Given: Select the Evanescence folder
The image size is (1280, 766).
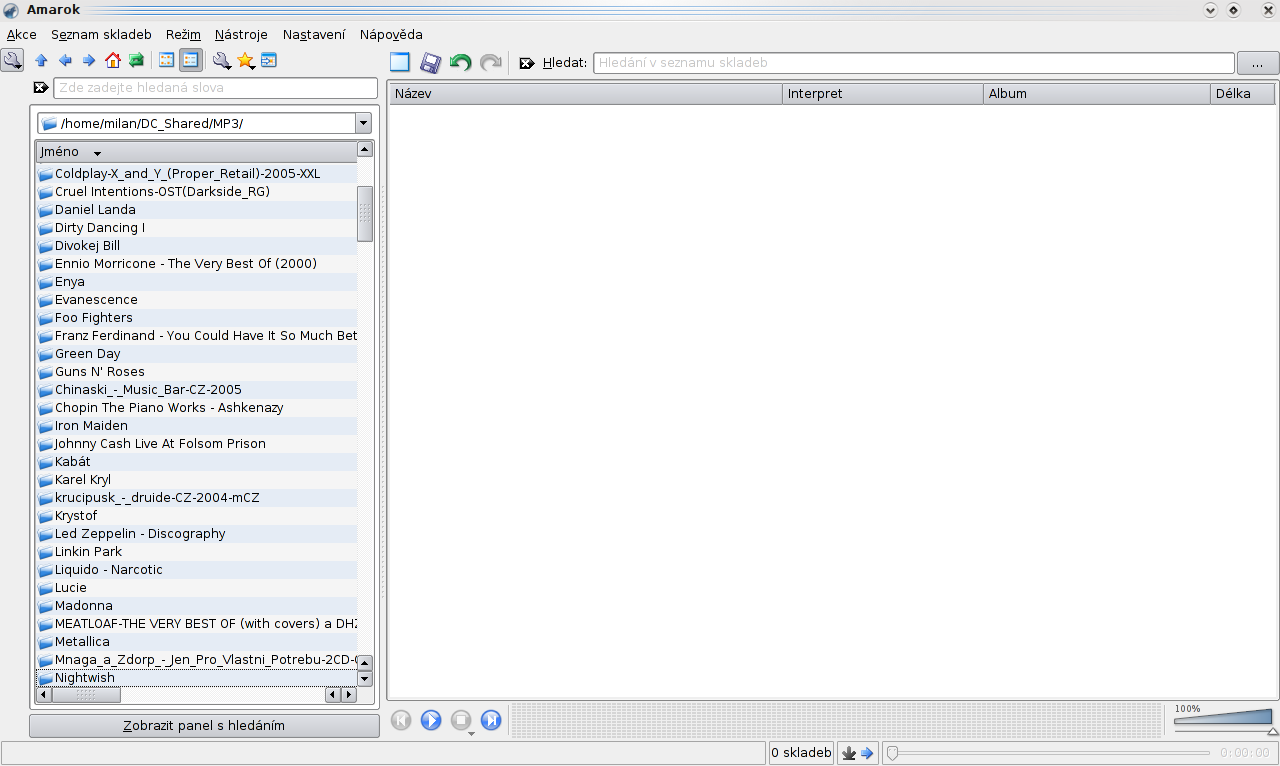Looking at the screenshot, I should pyautogui.click(x=96, y=300).
